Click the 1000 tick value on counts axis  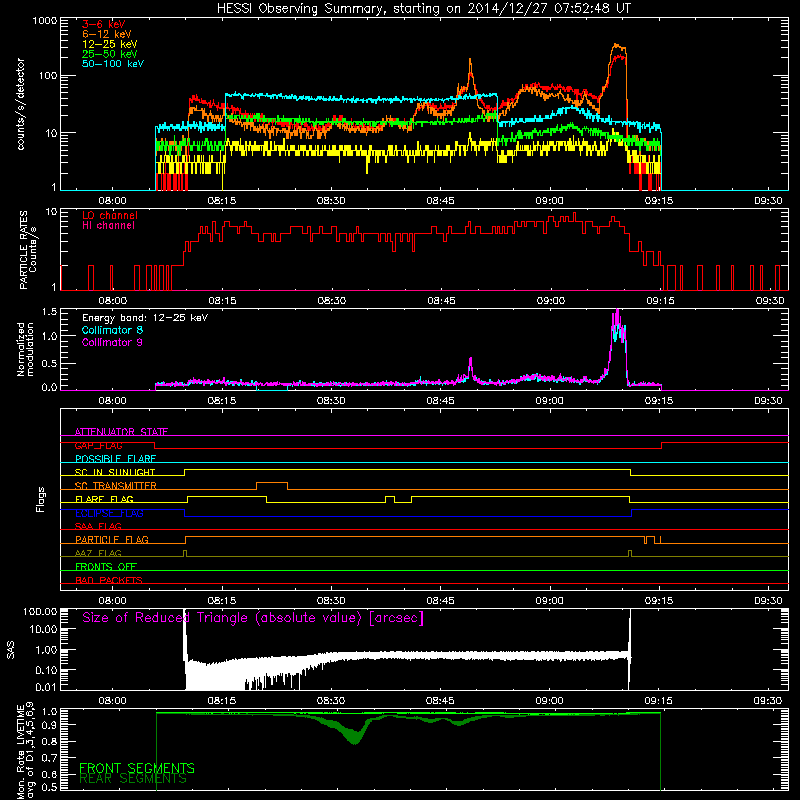pyautogui.click(x=44, y=21)
